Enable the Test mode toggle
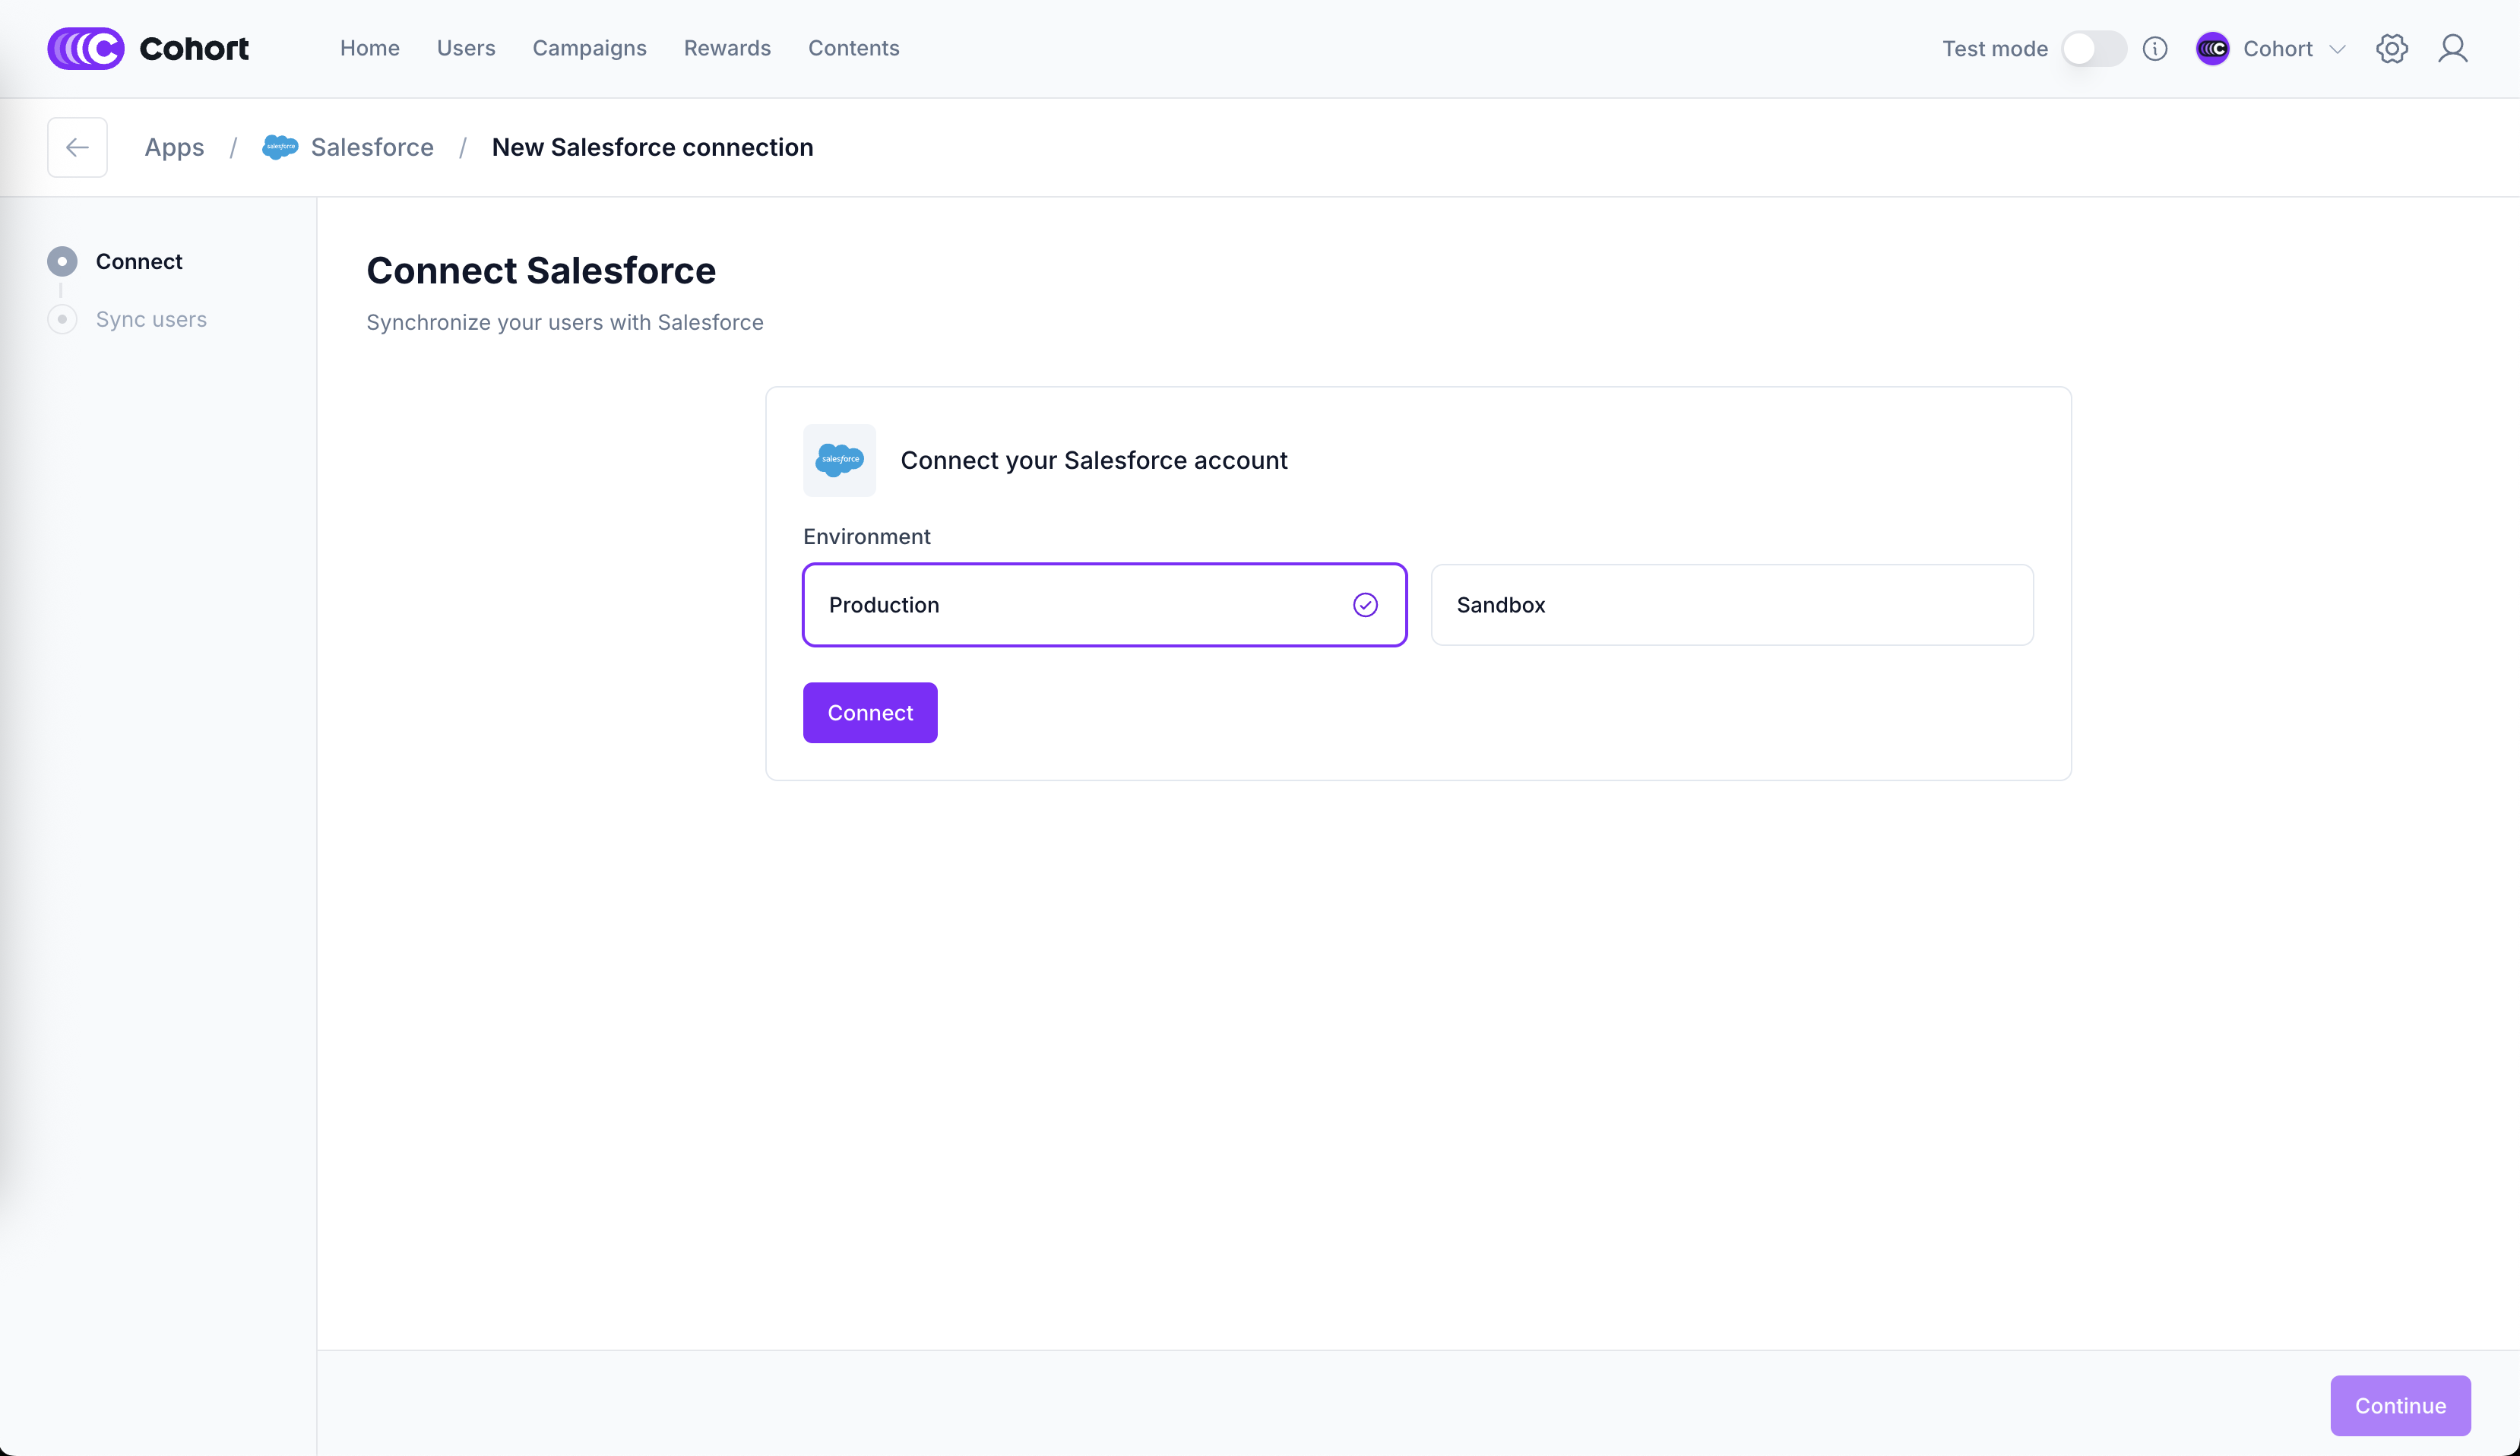2520x1456 pixels. [x=2093, y=48]
